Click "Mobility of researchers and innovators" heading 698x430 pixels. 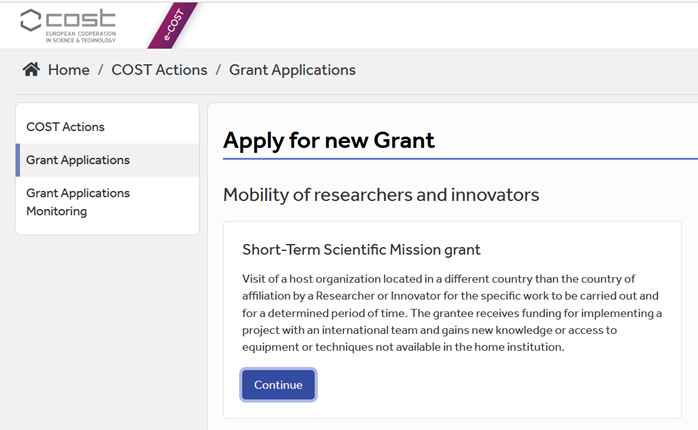(x=381, y=195)
